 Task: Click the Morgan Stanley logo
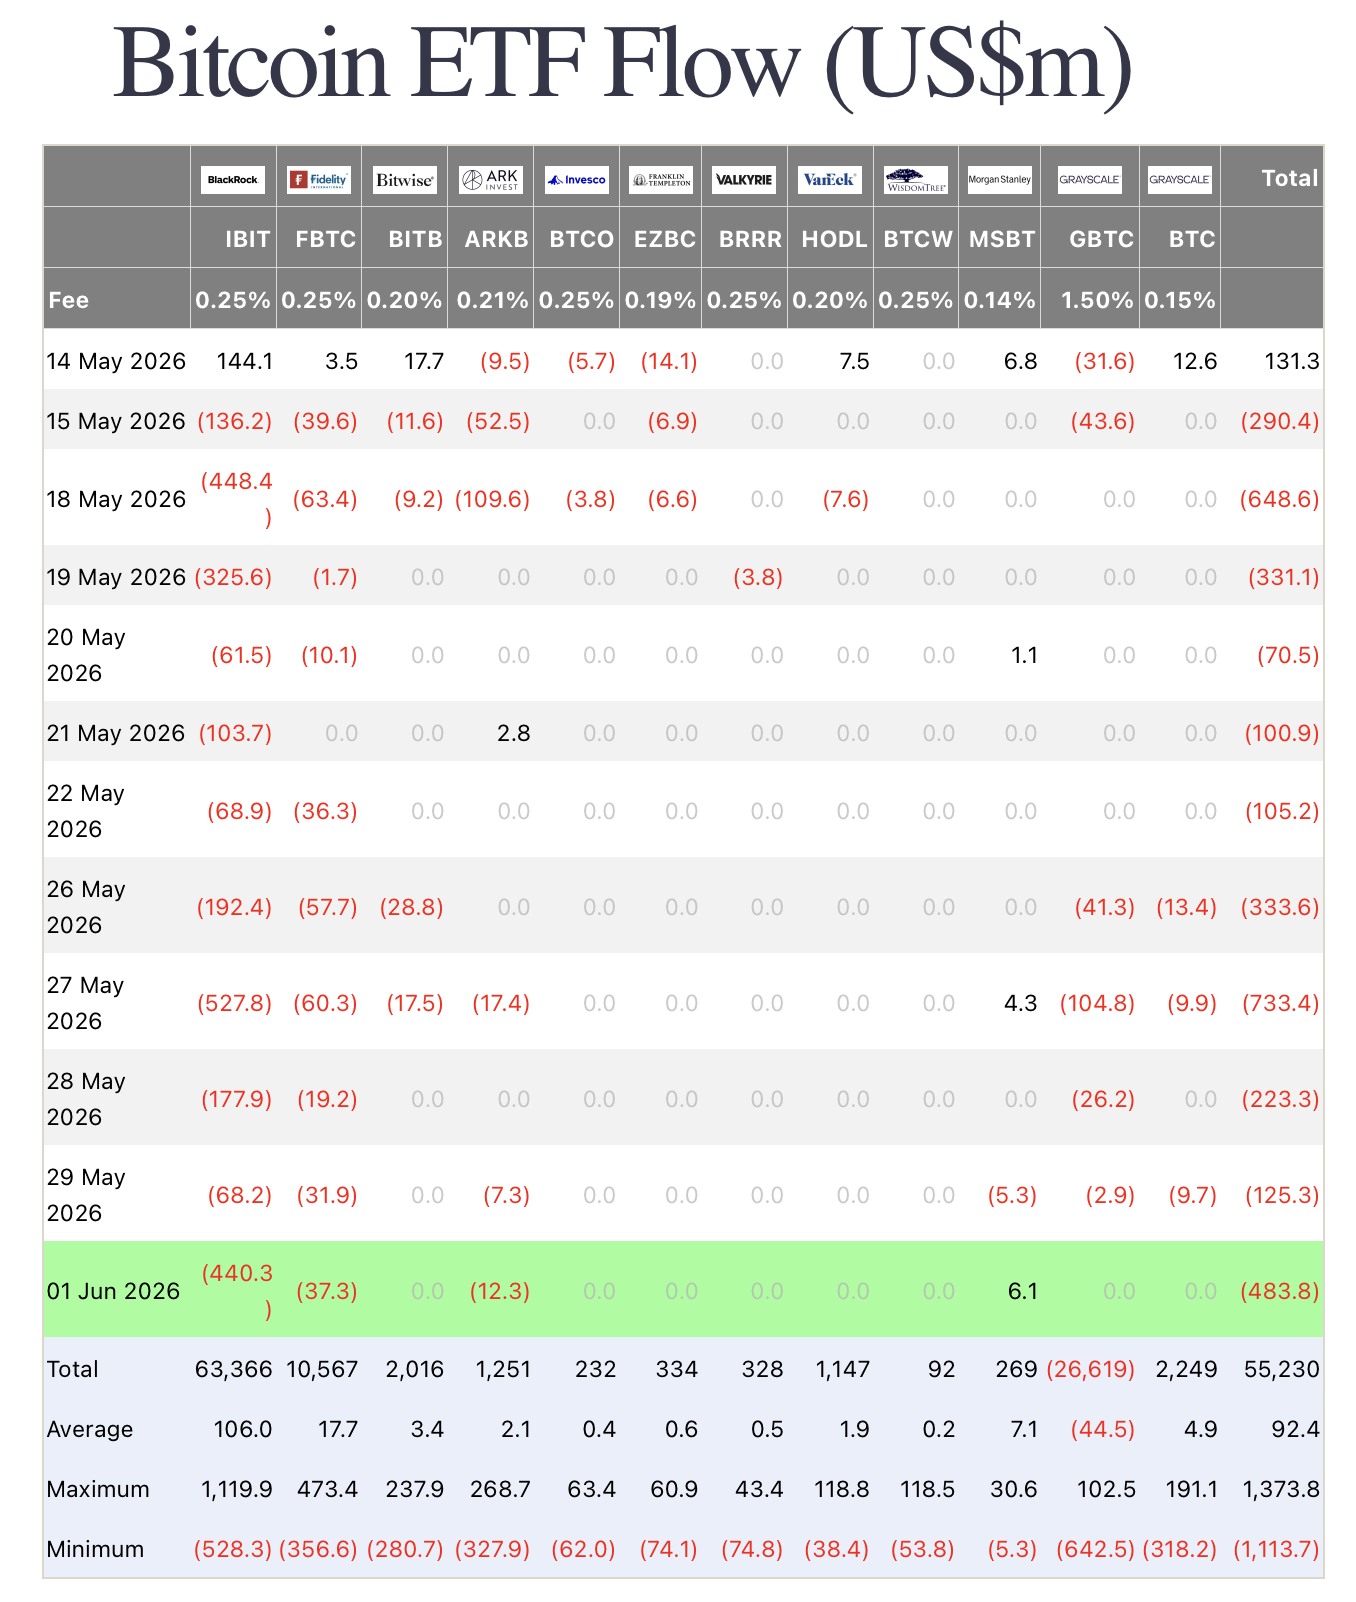coord(1000,180)
